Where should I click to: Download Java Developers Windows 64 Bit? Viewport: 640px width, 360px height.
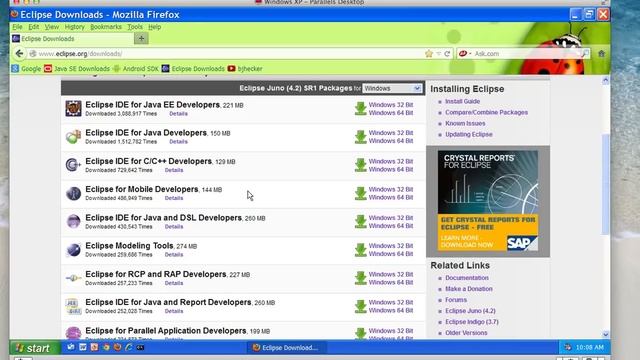391,141
